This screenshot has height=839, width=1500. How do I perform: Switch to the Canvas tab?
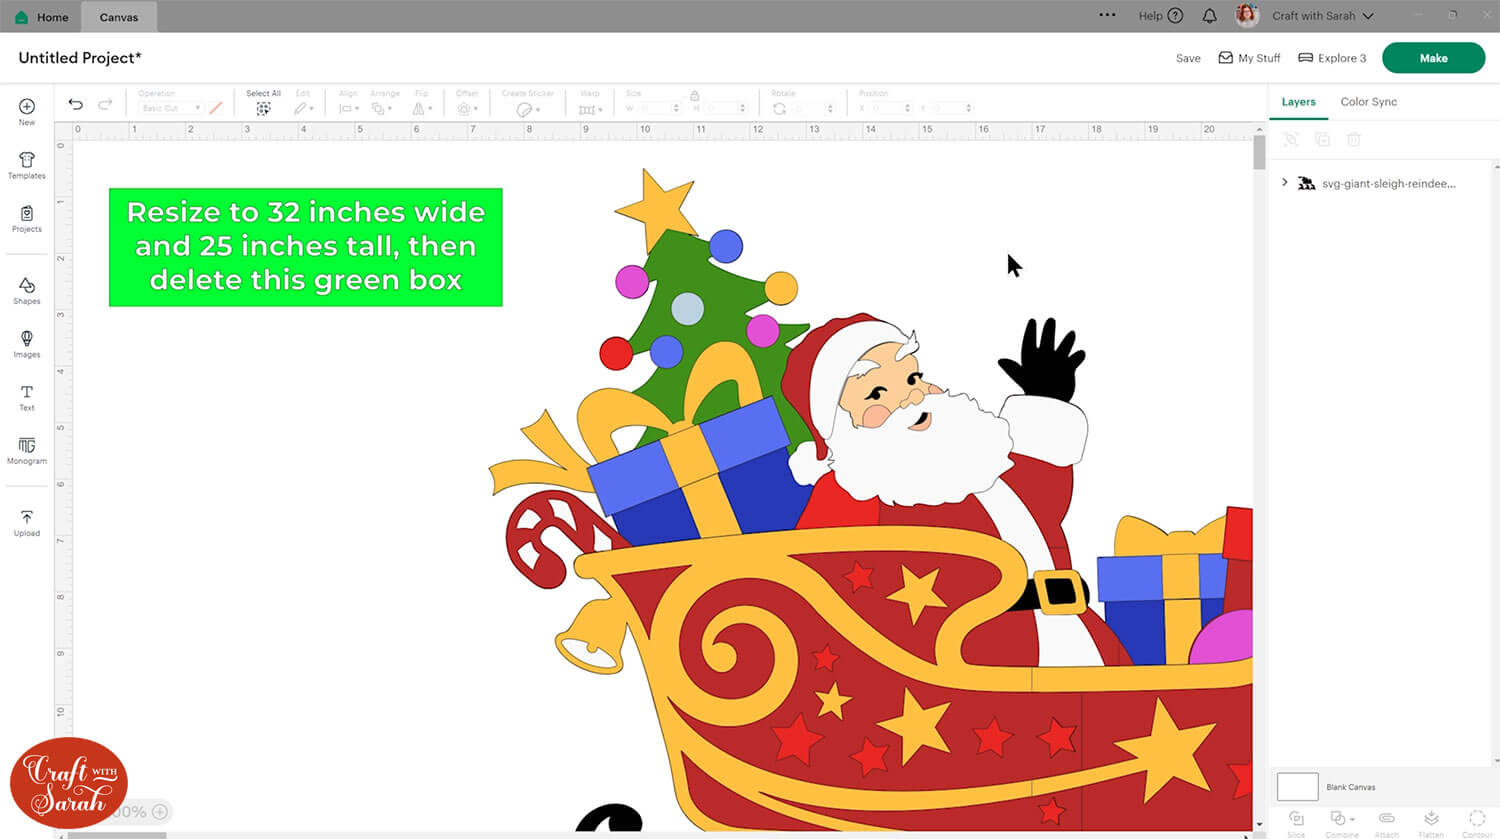(119, 17)
